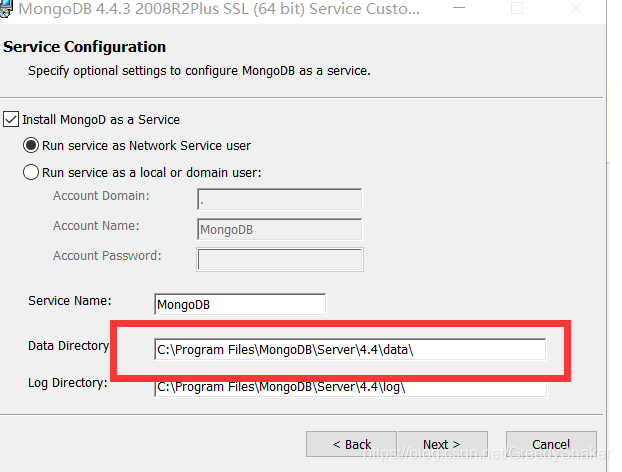Select Run service as Network Service user

(x=31, y=146)
